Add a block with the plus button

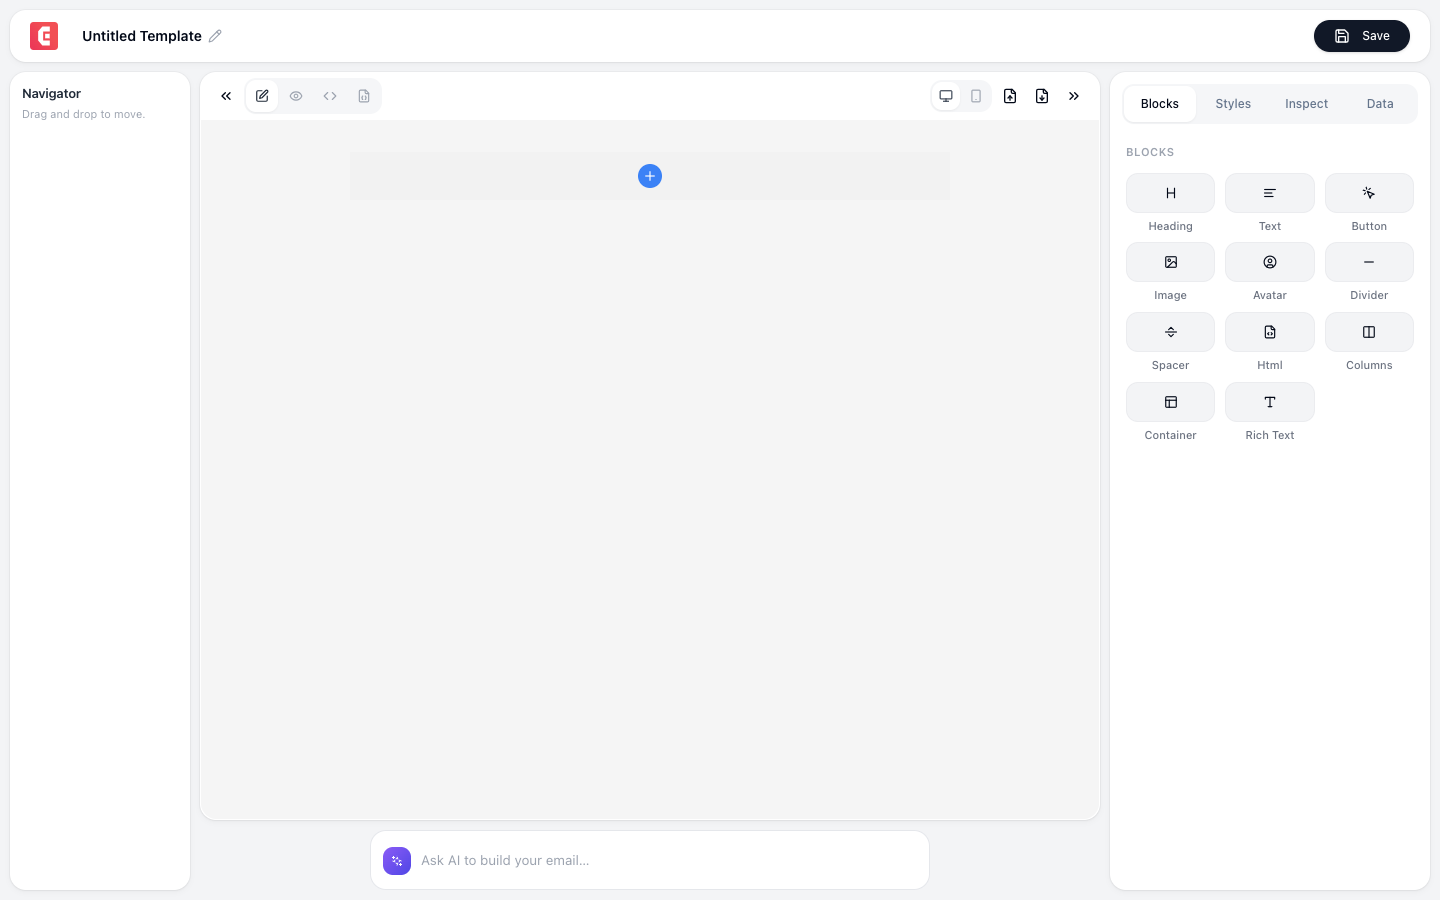(650, 176)
